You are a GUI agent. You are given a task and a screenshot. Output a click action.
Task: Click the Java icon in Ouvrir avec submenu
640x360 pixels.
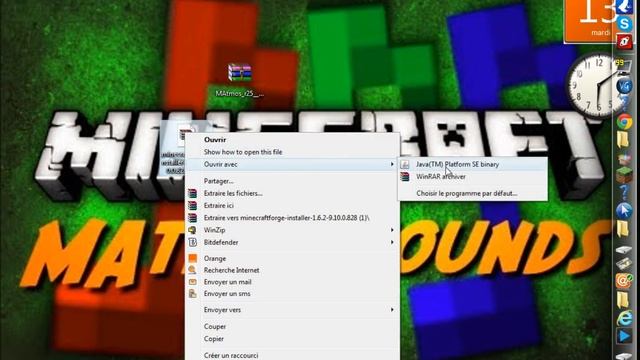pyautogui.click(x=404, y=164)
